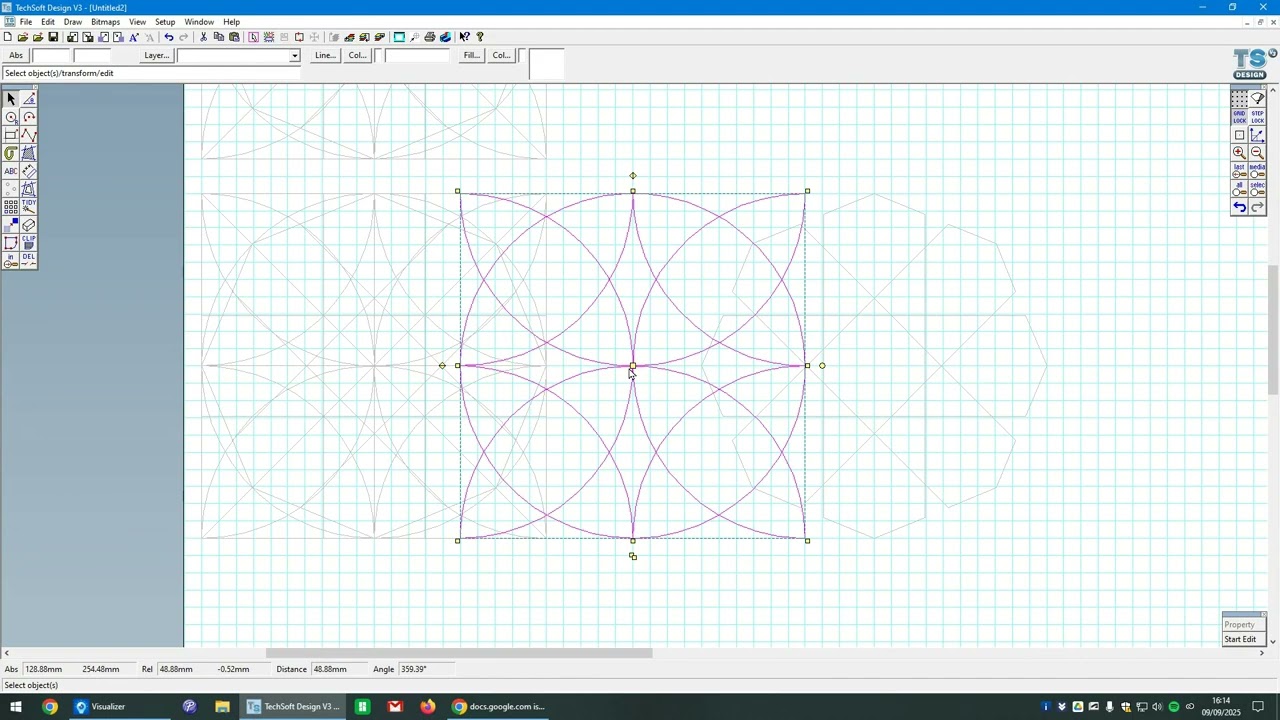Screen dimensions: 1280x720
Task: Click the Col... button beside Line
Action: [x=357, y=55]
